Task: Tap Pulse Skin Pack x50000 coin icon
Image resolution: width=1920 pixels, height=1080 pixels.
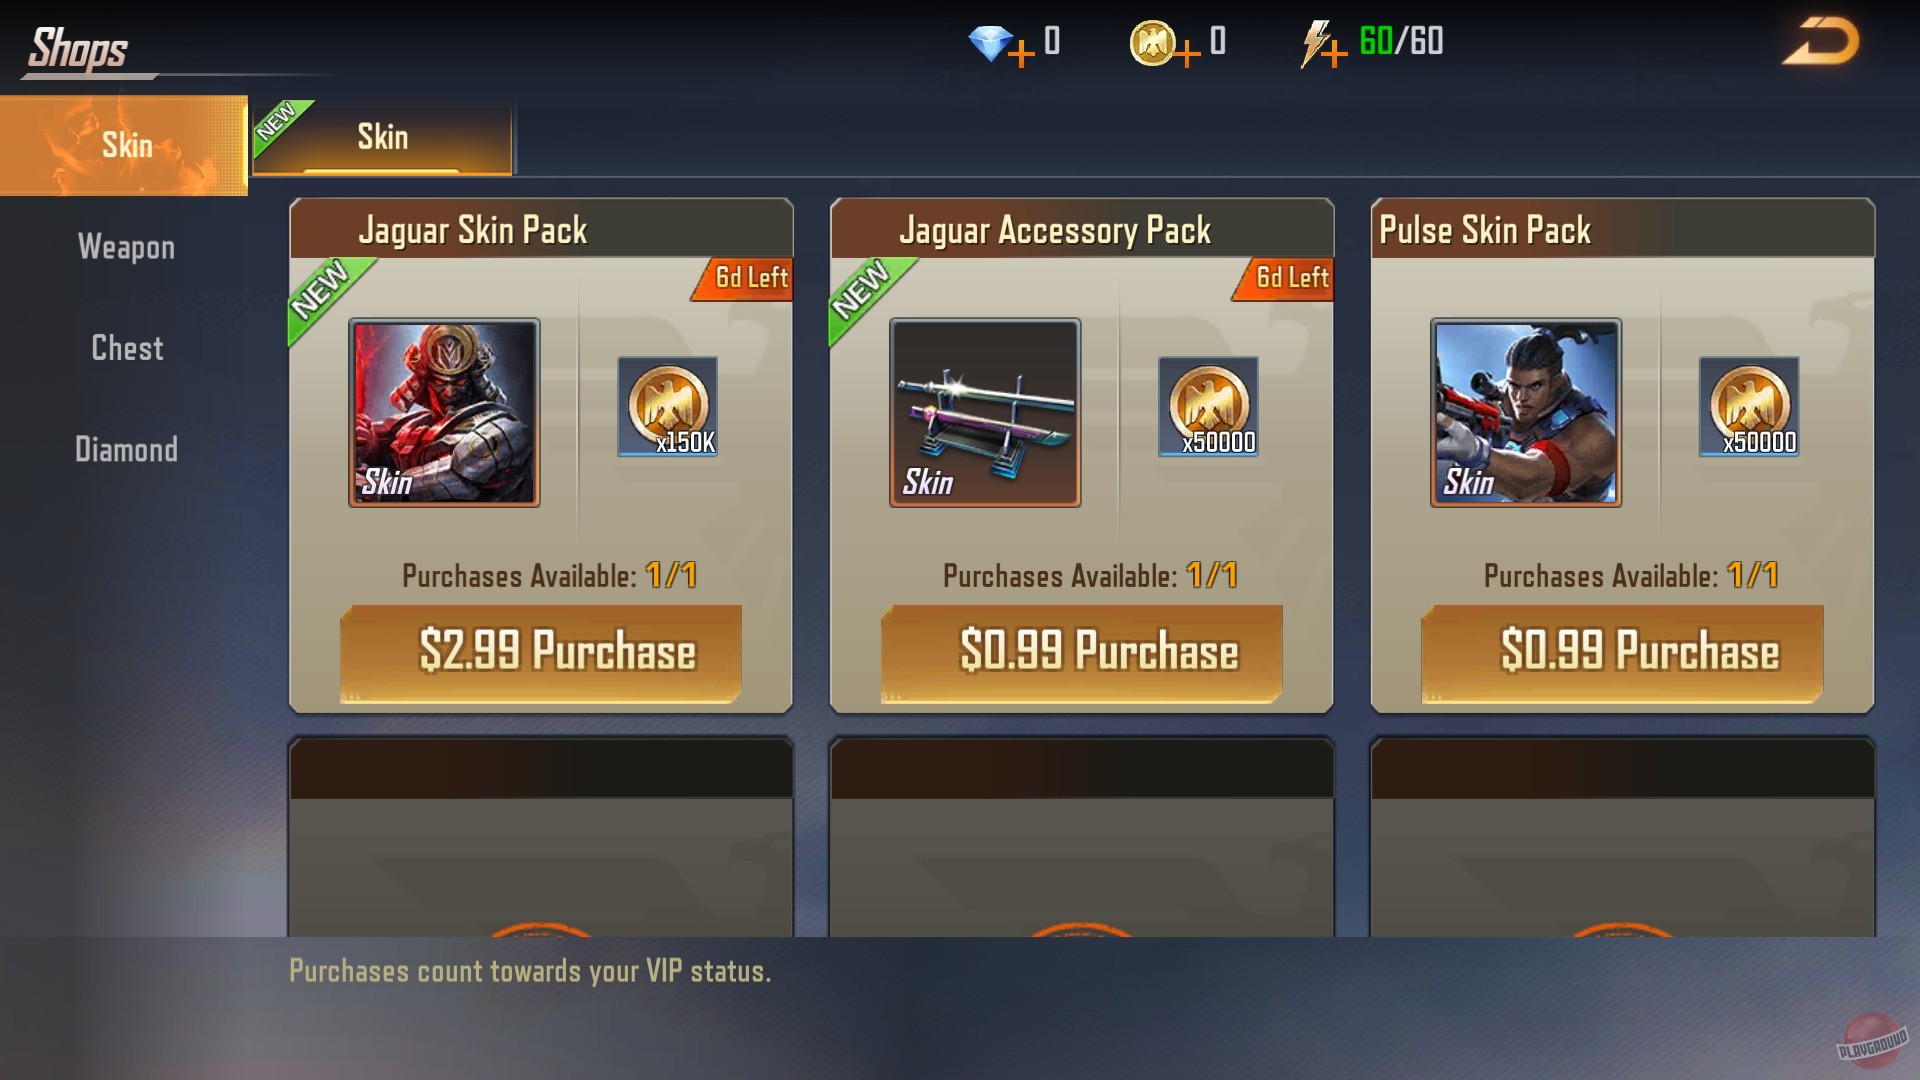Action: [1749, 407]
